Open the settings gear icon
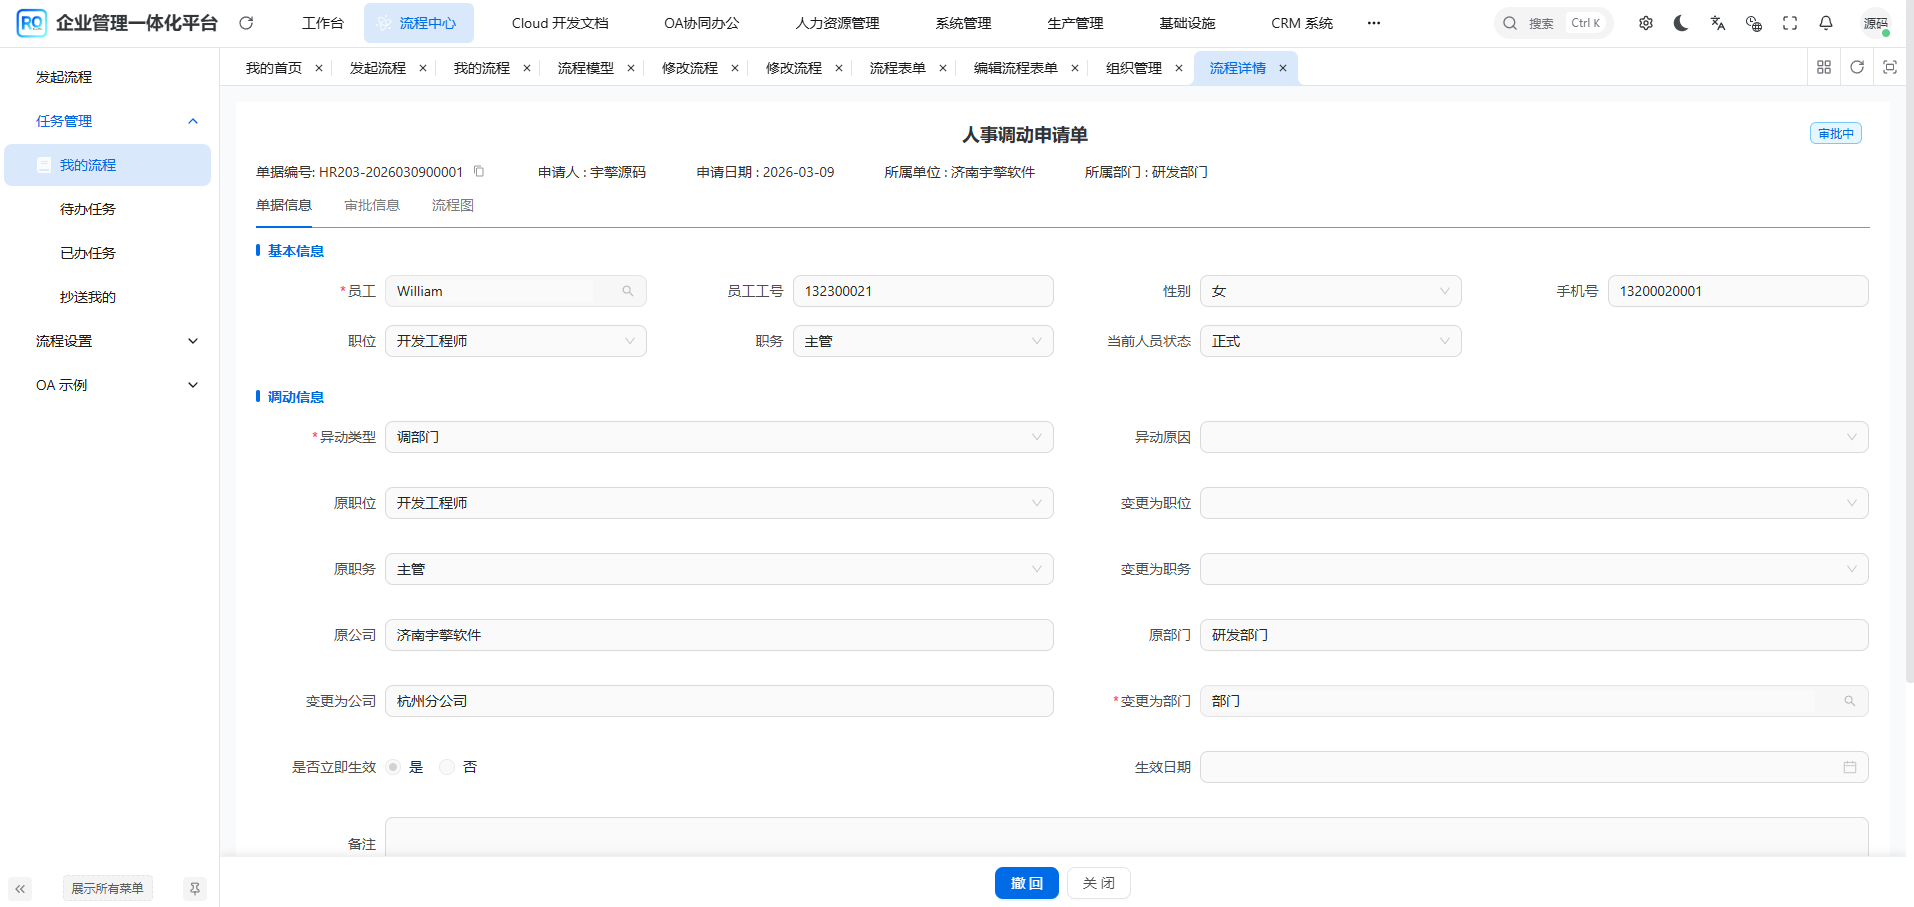This screenshot has height=907, width=1914. pyautogui.click(x=1645, y=23)
